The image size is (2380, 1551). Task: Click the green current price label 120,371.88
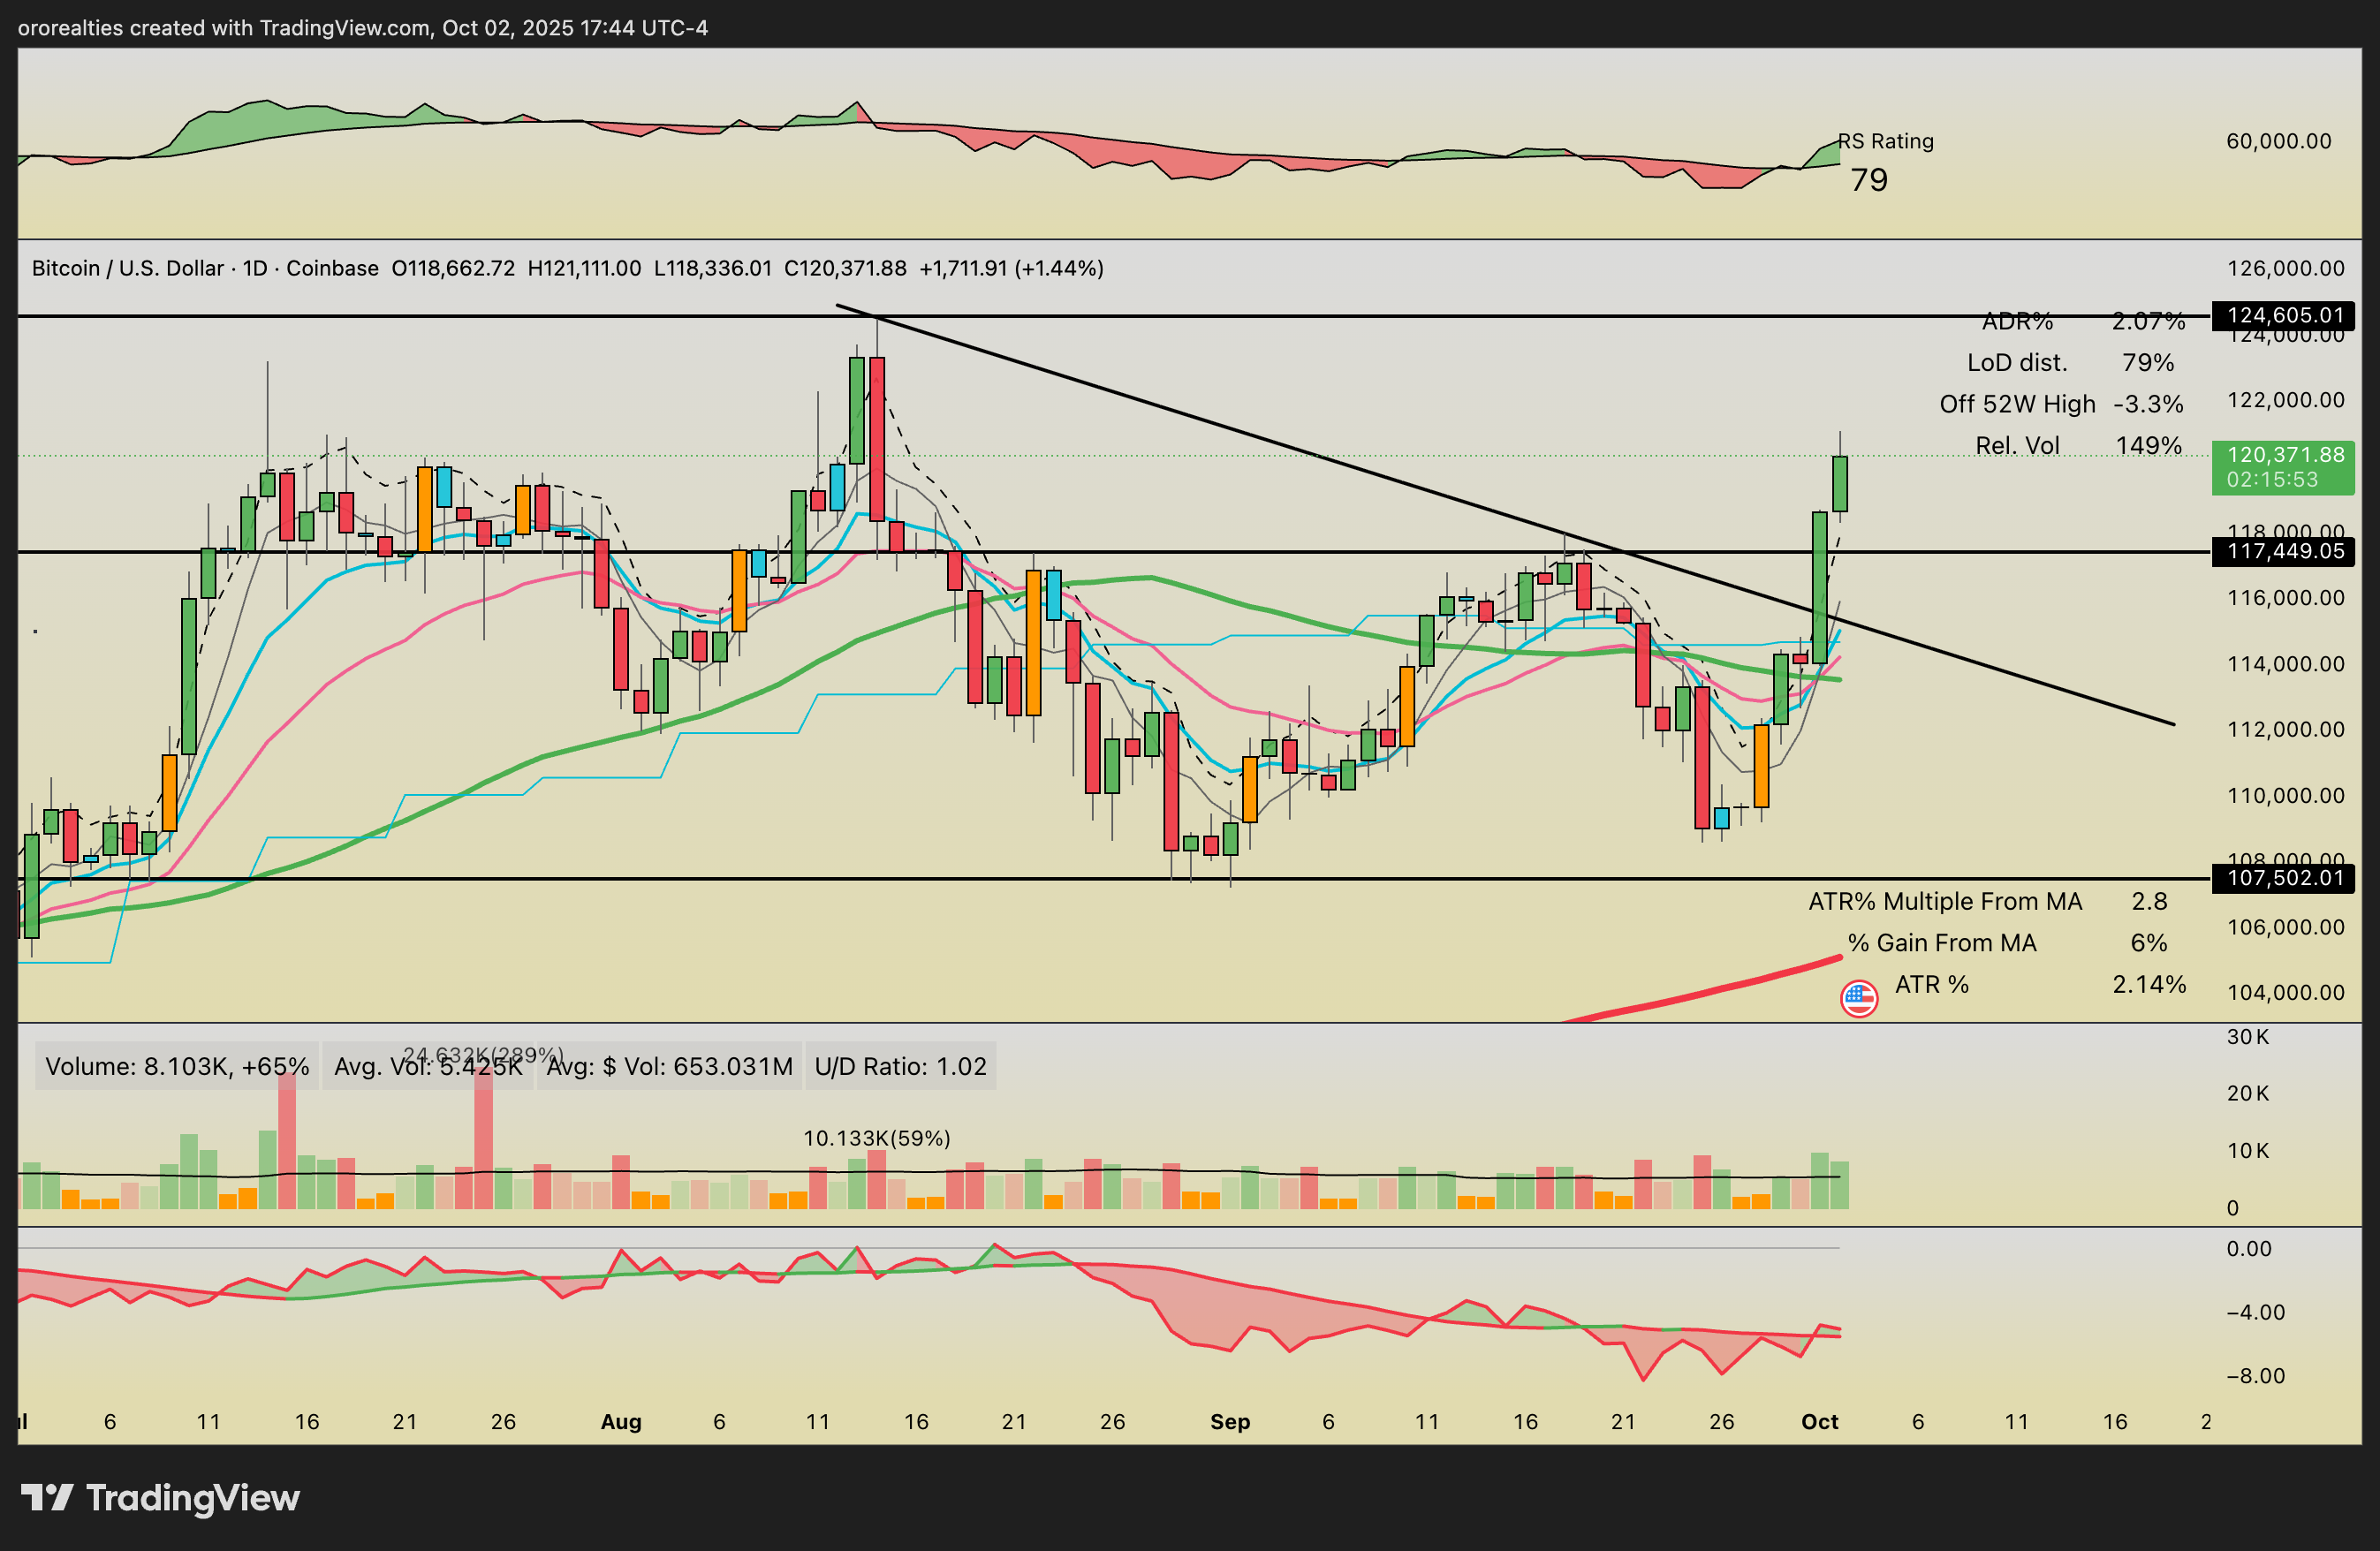(x=2284, y=467)
